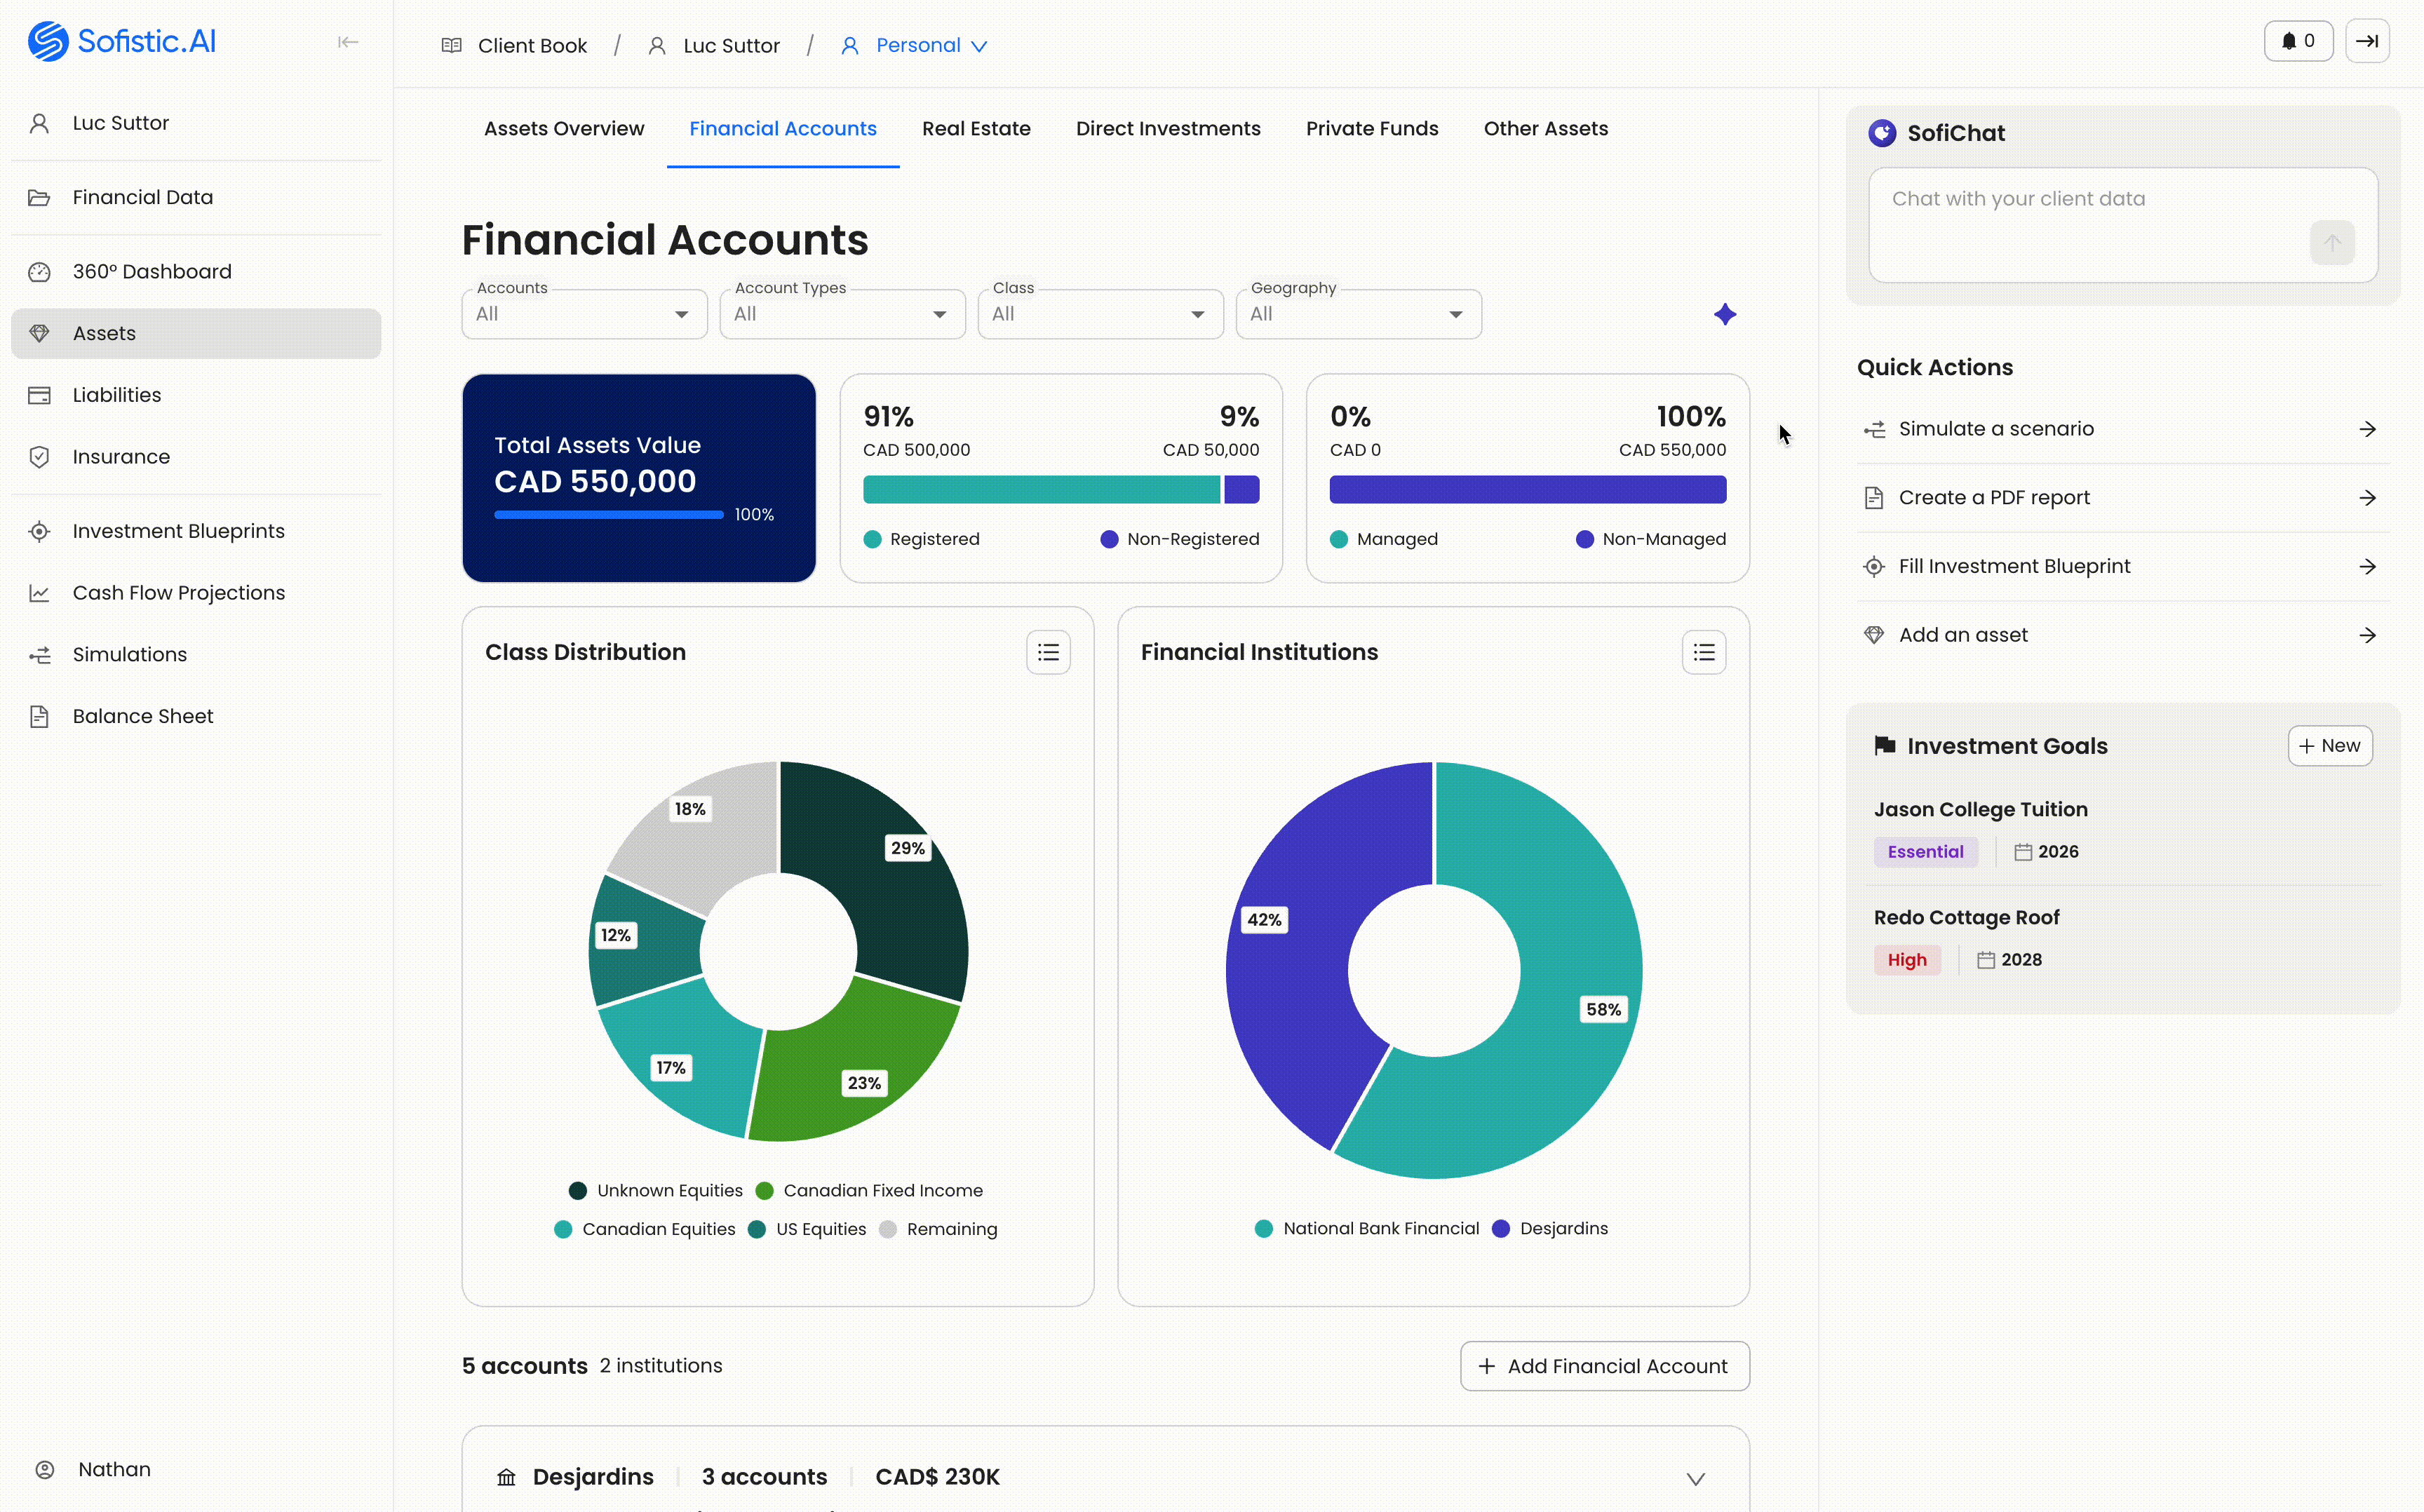Click New button in Investment Goals
Viewport: 2424px width, 1512px height.
(x=2329, y=746)
